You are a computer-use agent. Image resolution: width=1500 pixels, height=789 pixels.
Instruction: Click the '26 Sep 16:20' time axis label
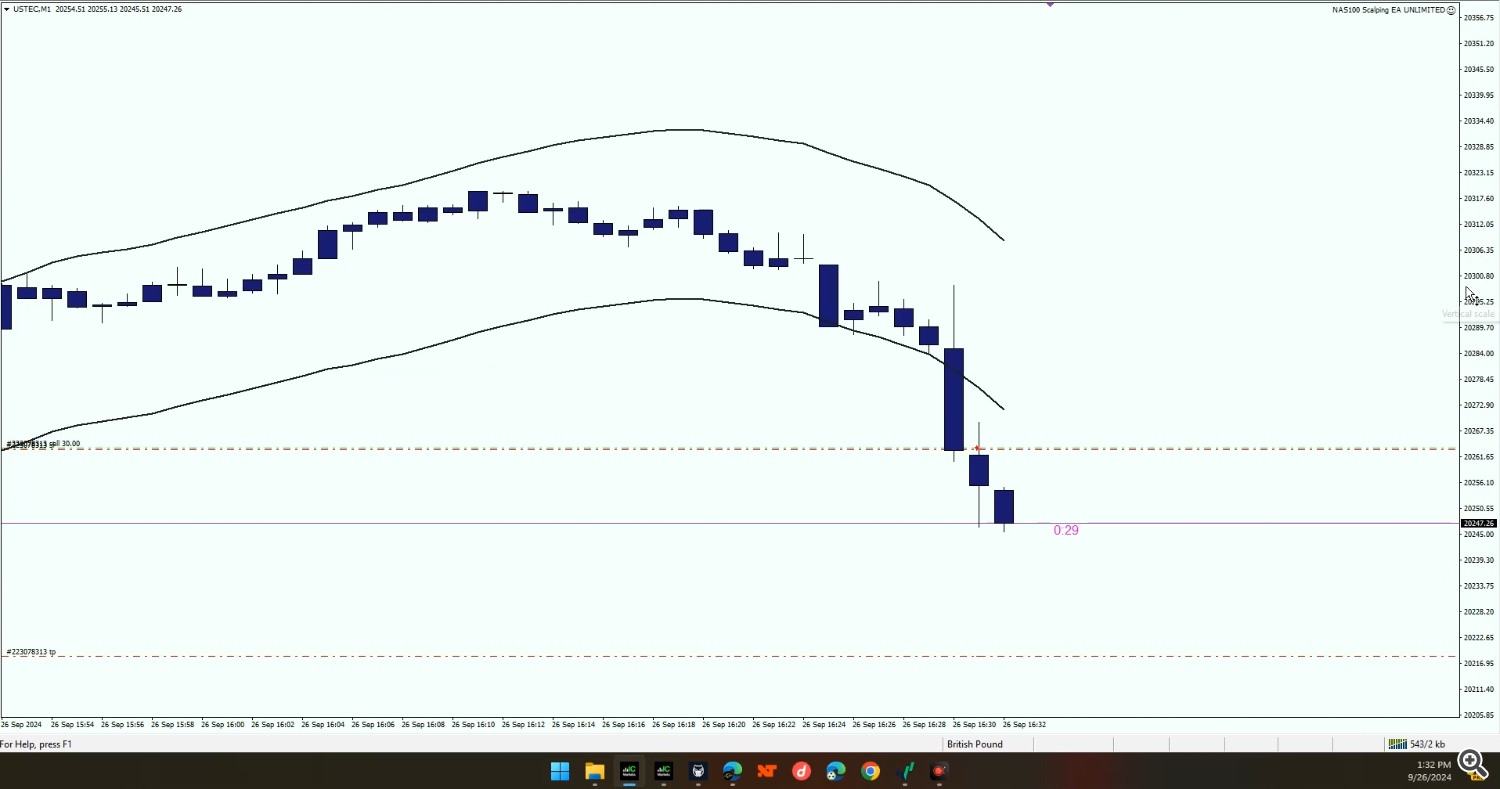(724, 724)
